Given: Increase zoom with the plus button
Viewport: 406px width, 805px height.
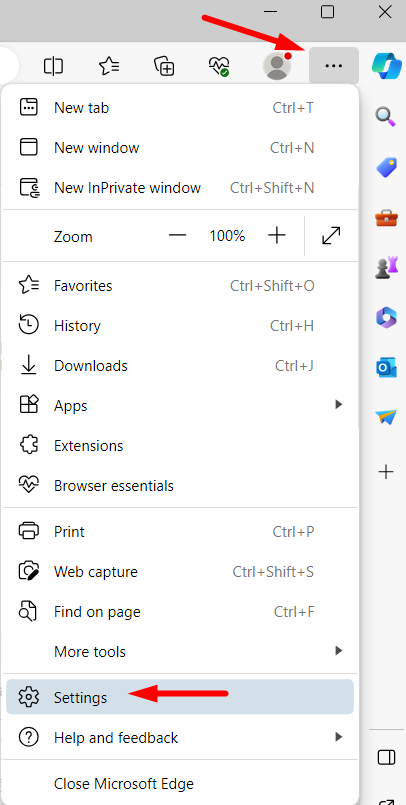Looking at the screenshot, I should click(x=277, y=236).
